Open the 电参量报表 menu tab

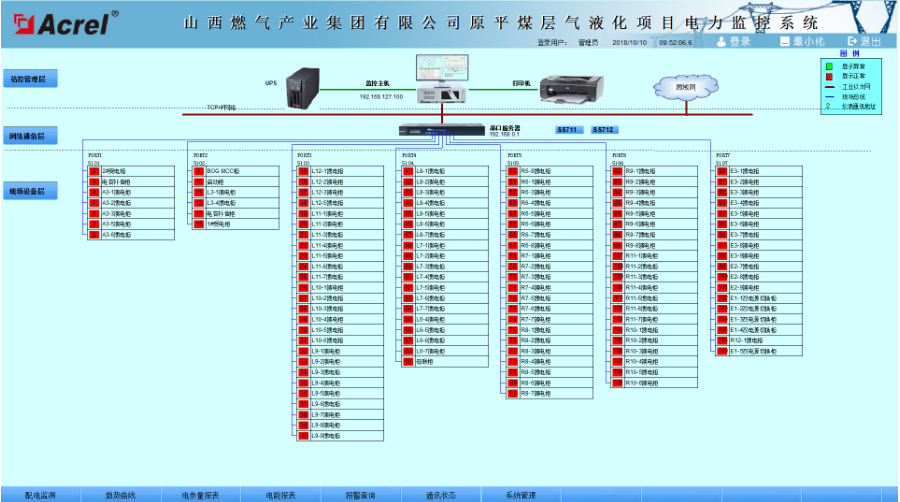pyautogui.click(x=200, y=495)
